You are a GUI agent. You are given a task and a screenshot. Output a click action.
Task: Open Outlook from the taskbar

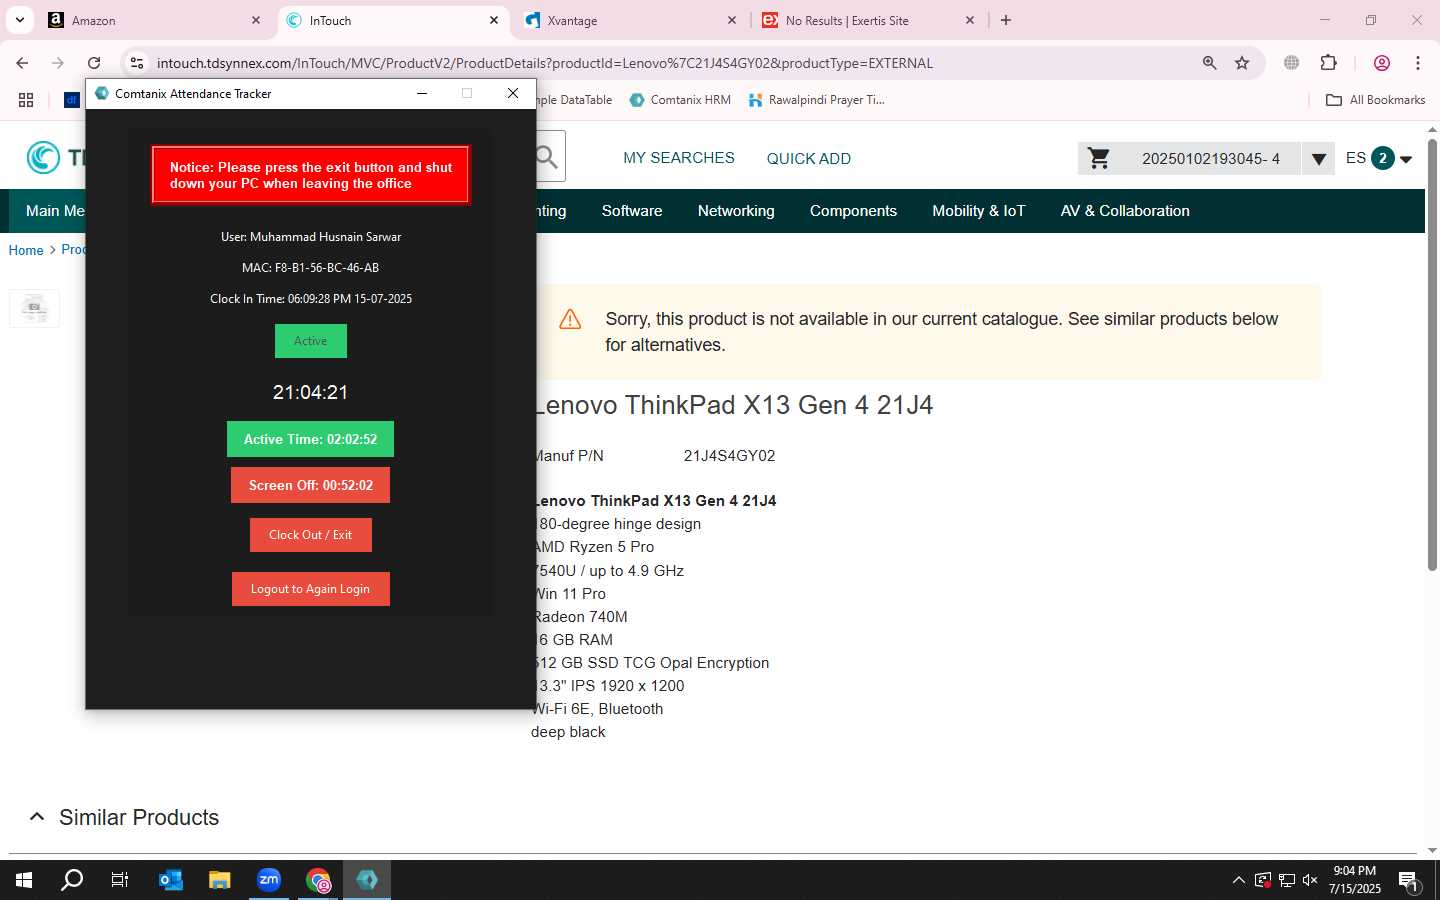point(171,880)
